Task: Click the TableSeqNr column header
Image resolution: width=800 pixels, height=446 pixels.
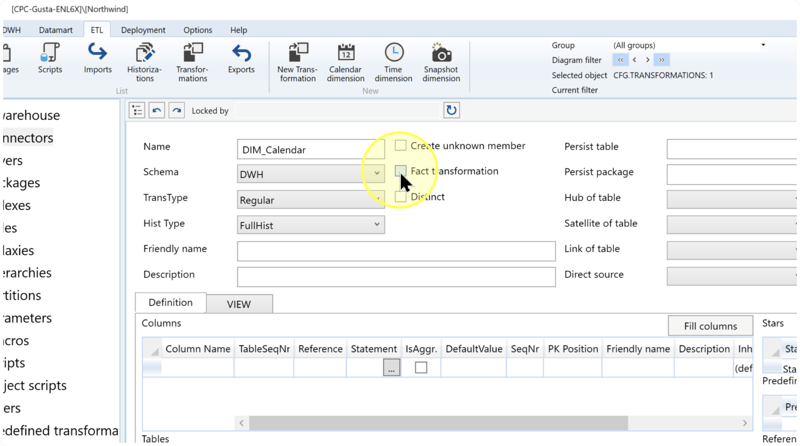Action: [264, 349]
